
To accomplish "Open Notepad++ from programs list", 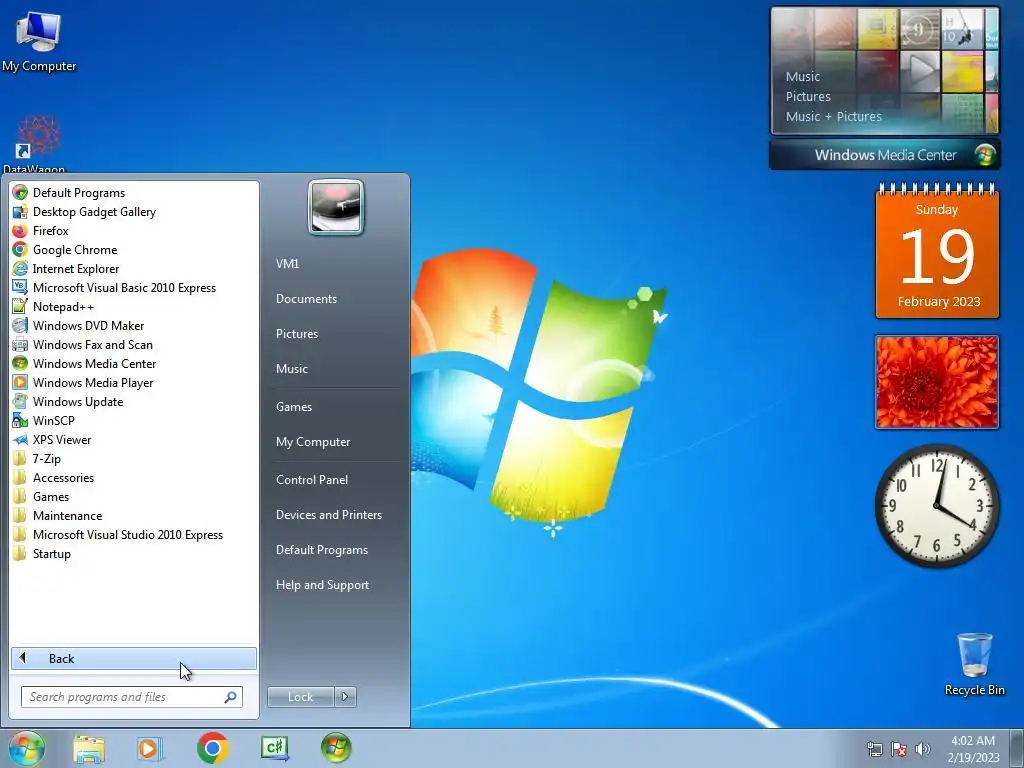I will [63, 306].
